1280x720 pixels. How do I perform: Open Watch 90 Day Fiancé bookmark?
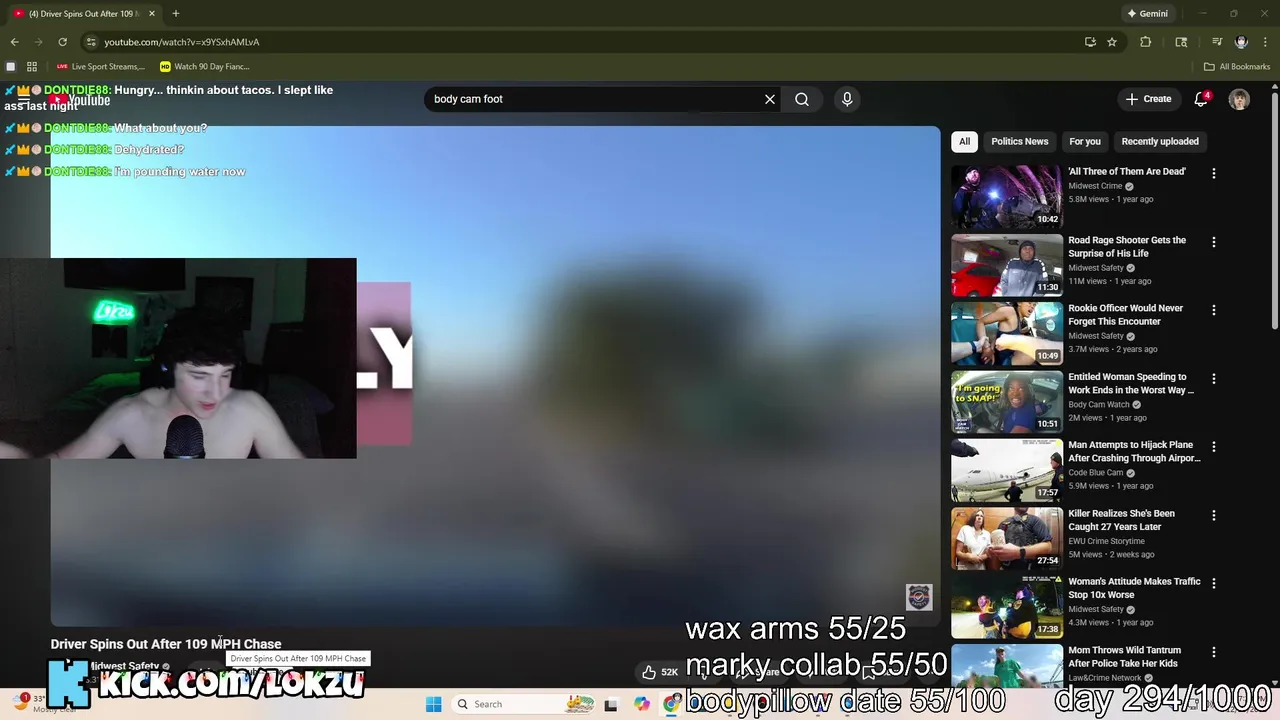point(205,67)
